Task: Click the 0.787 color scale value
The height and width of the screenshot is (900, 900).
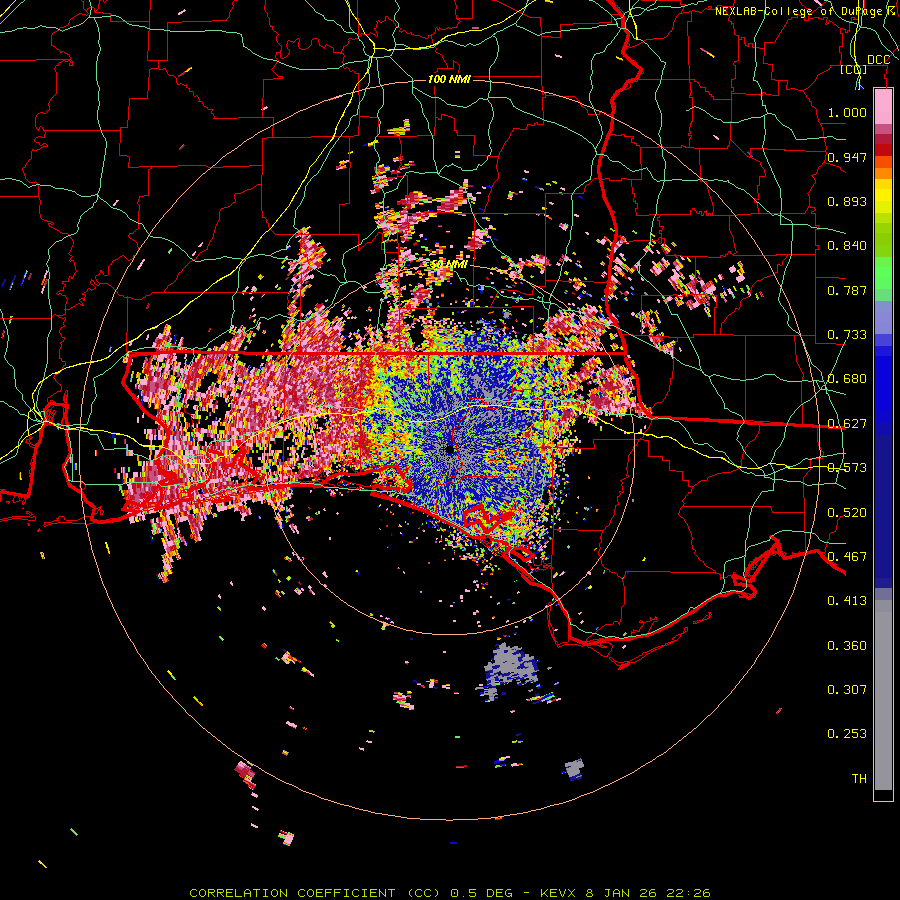Action: pos(847,290)
